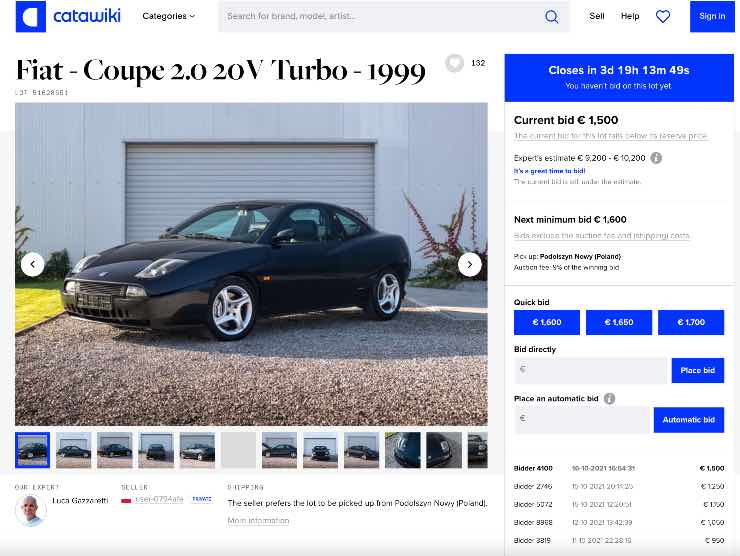Open favorites via header heart icon
Image resolution: width=740 pixels, height=556 pixels.
click(x=663, y=17)
